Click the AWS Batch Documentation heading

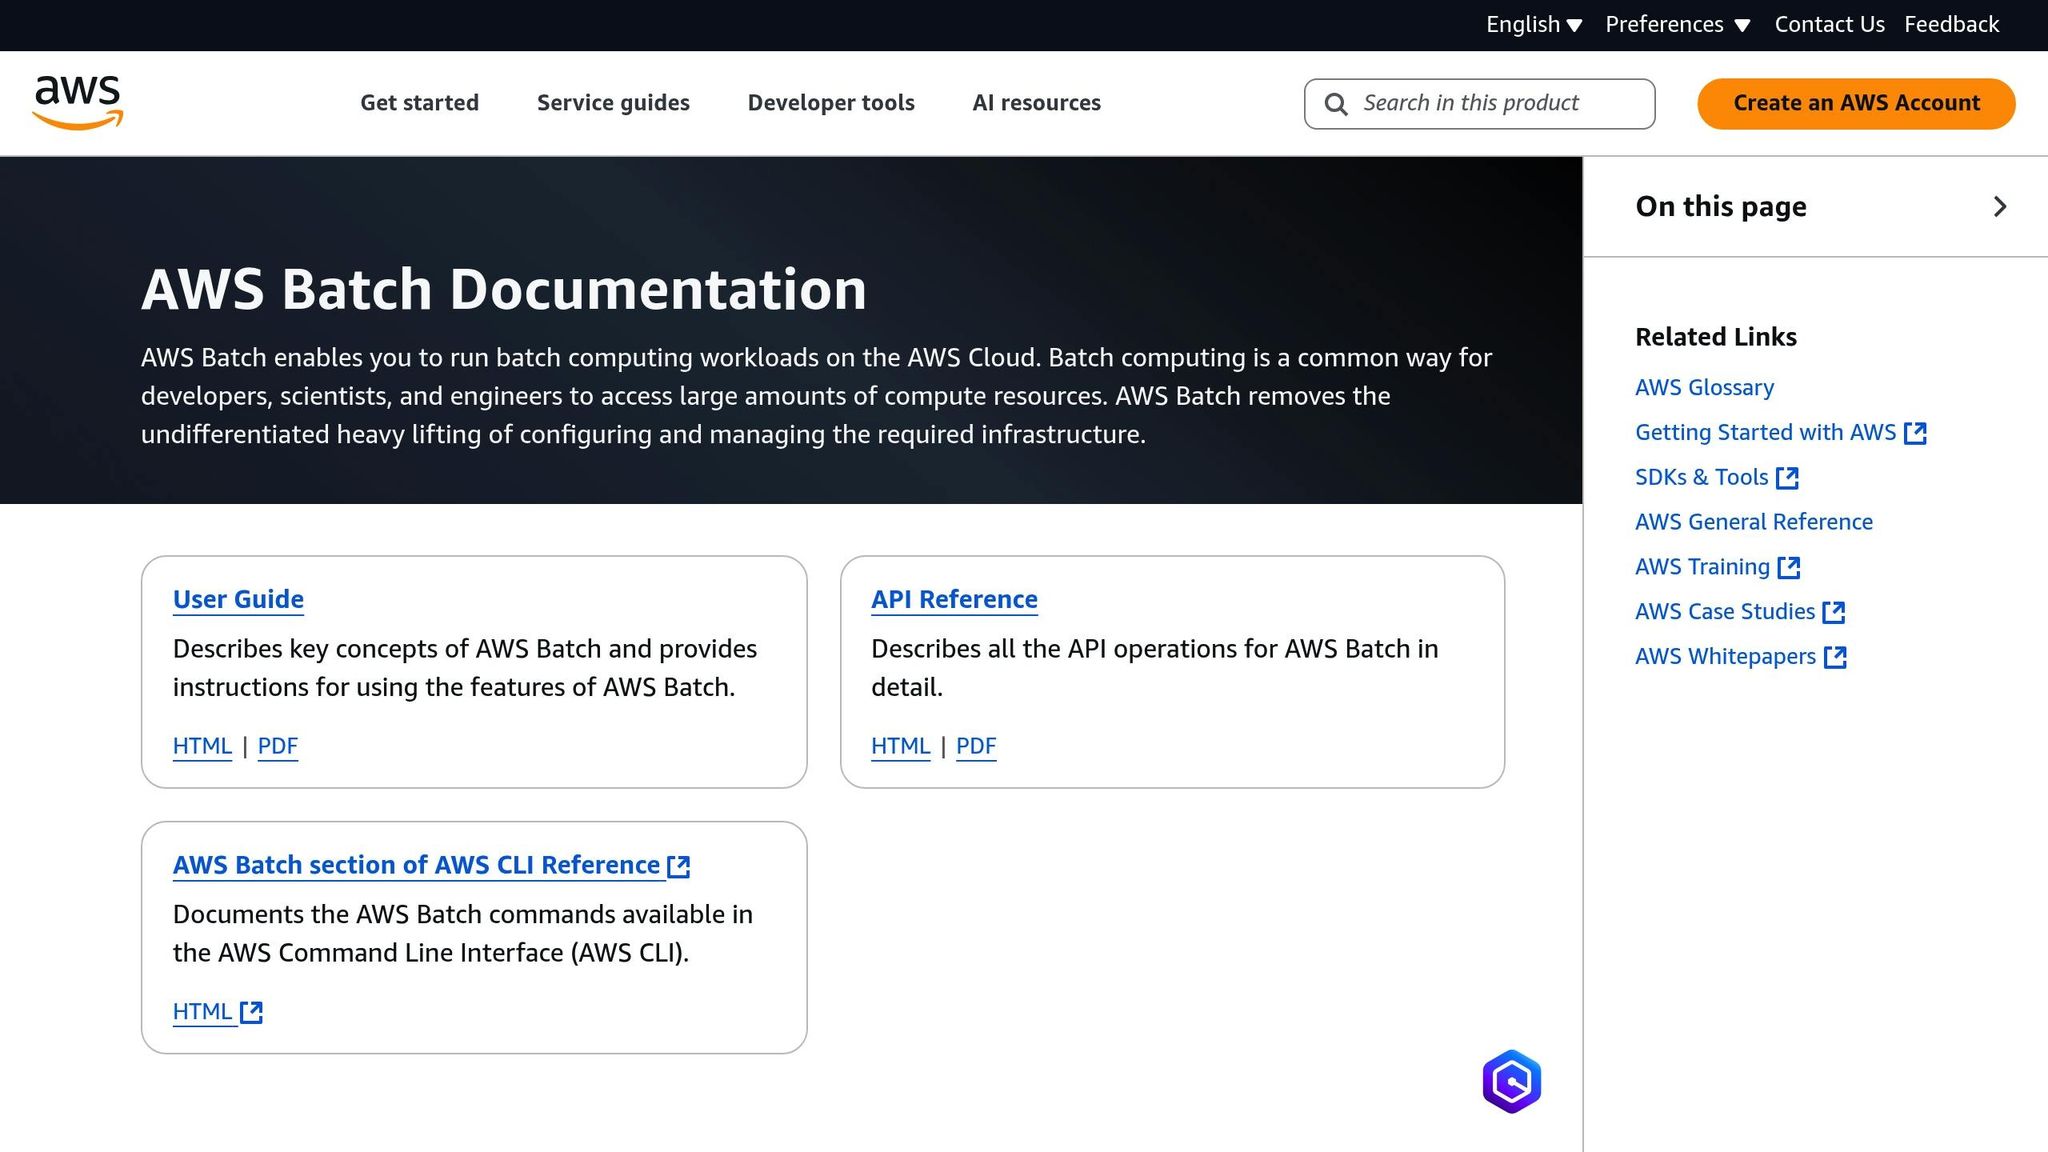coord(504,290)
